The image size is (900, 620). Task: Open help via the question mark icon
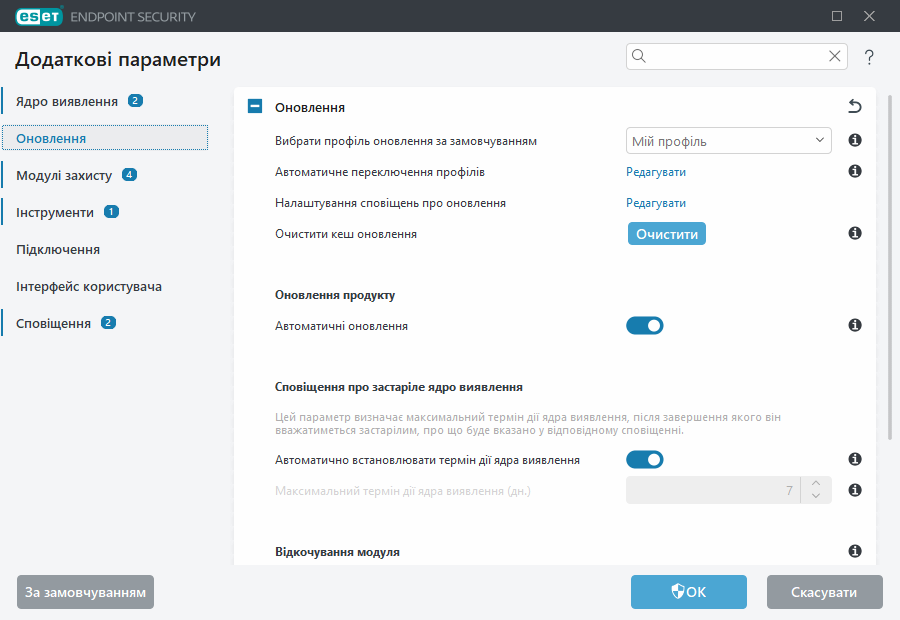click(x=869, y=57)
